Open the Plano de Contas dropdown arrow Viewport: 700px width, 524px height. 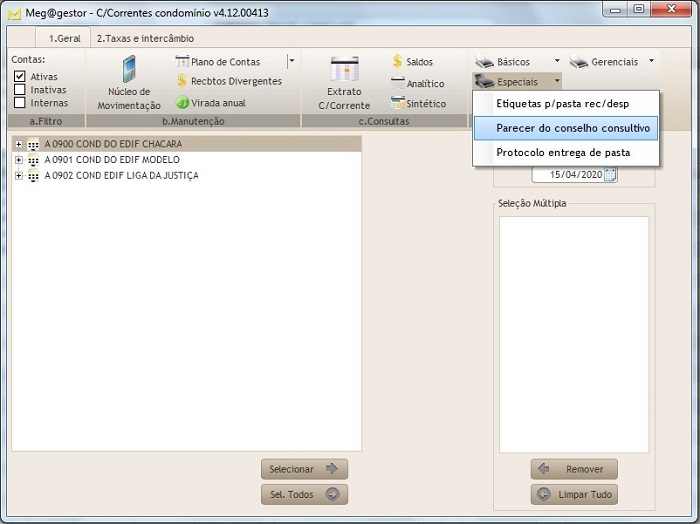pyautogui.click(x=291, y=61)
